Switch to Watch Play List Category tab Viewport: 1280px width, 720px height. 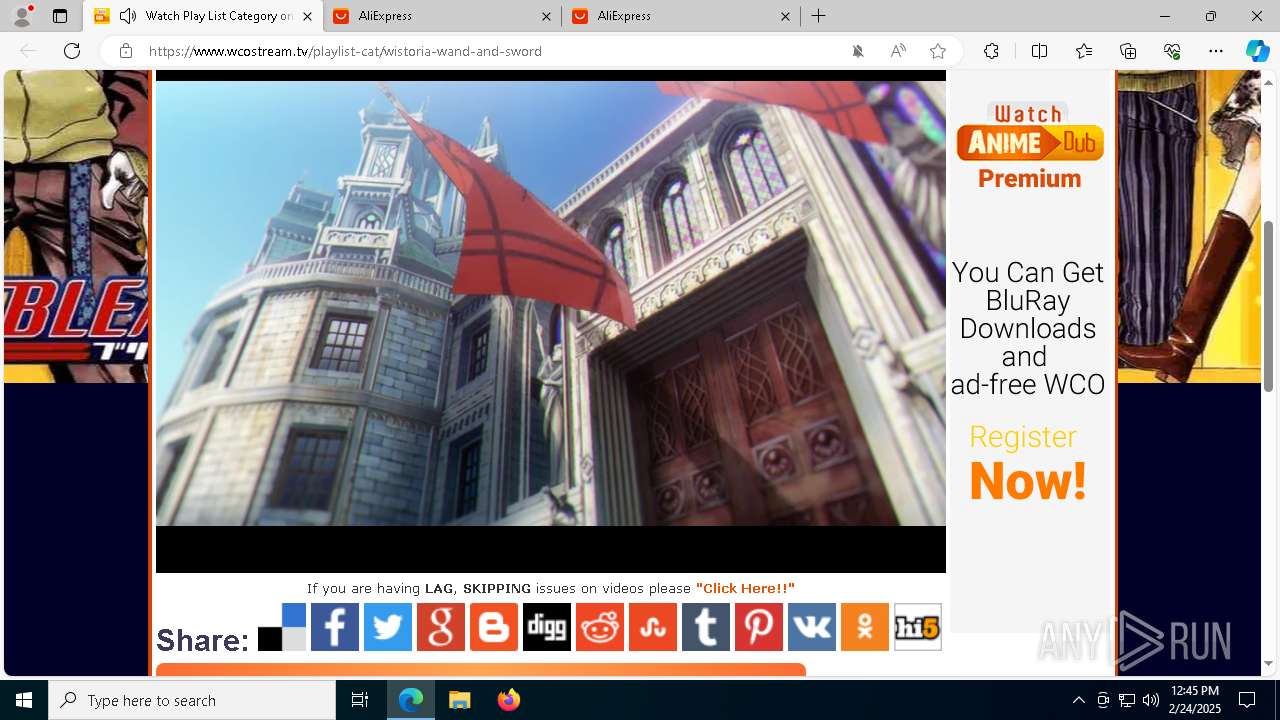(x=203, y=16)
